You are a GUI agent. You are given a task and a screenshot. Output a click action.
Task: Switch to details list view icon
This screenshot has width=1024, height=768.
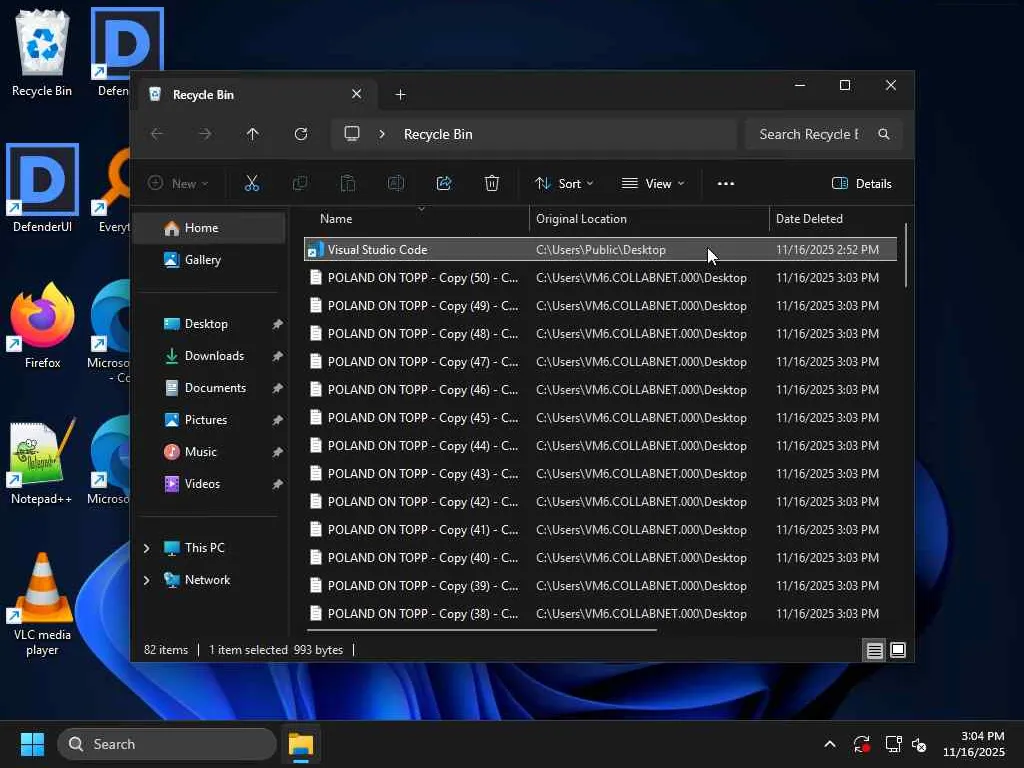(x=874, y=650)
